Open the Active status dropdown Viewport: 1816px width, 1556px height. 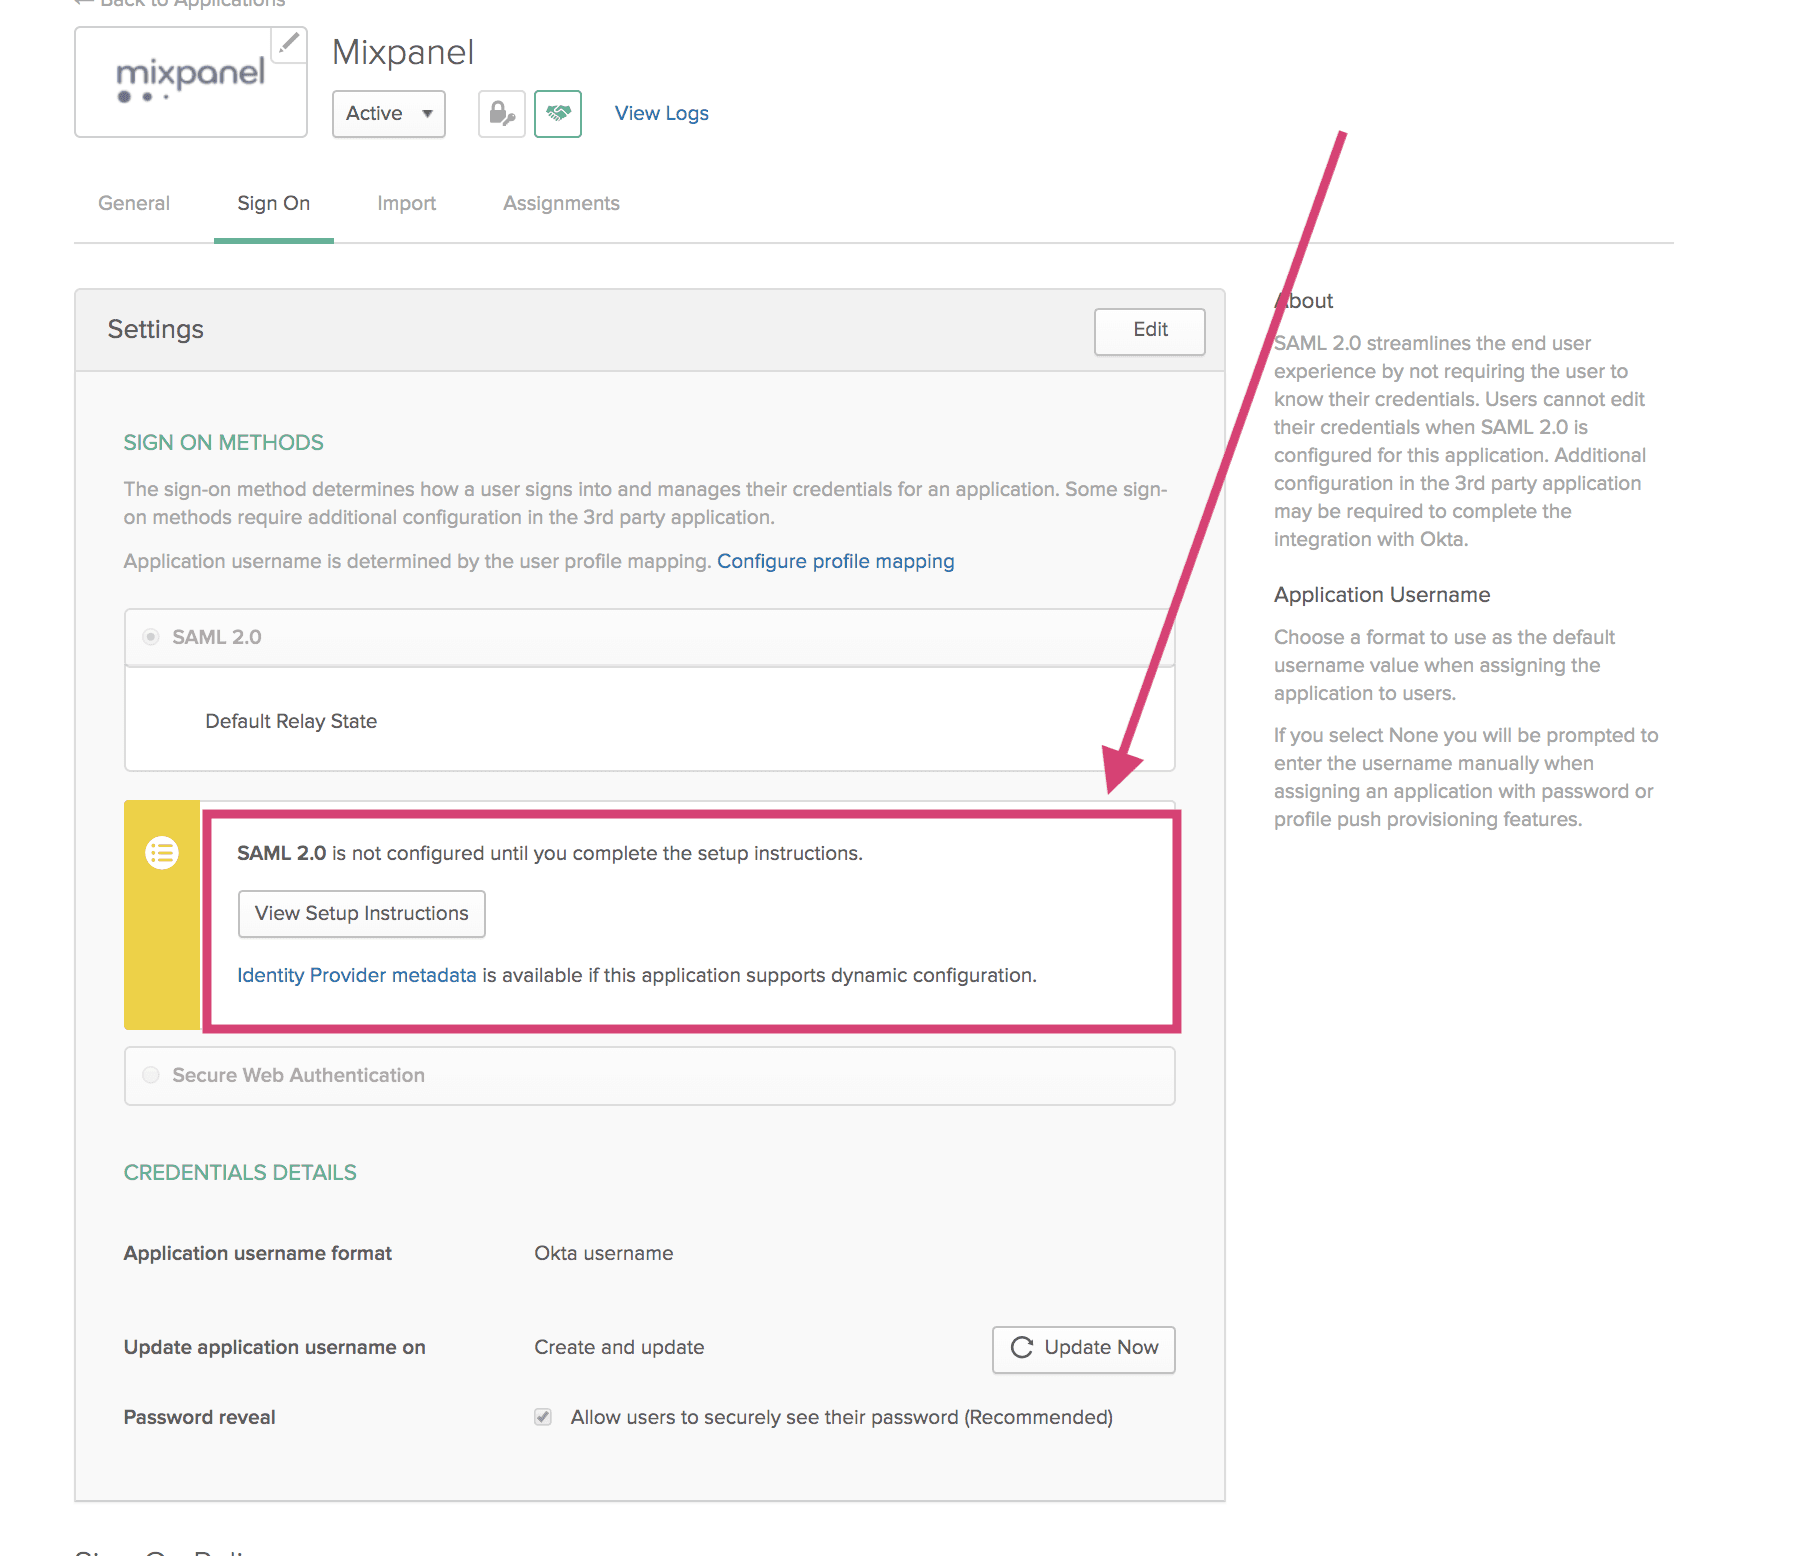click(388, 114)
